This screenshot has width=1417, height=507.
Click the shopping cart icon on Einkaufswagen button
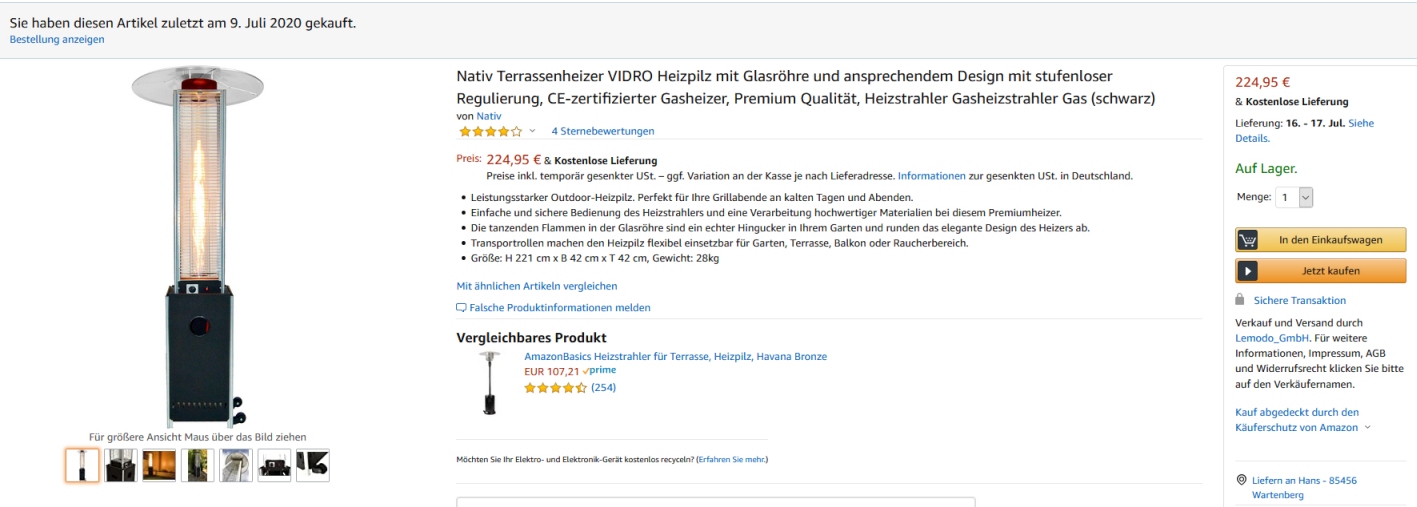1248,240
